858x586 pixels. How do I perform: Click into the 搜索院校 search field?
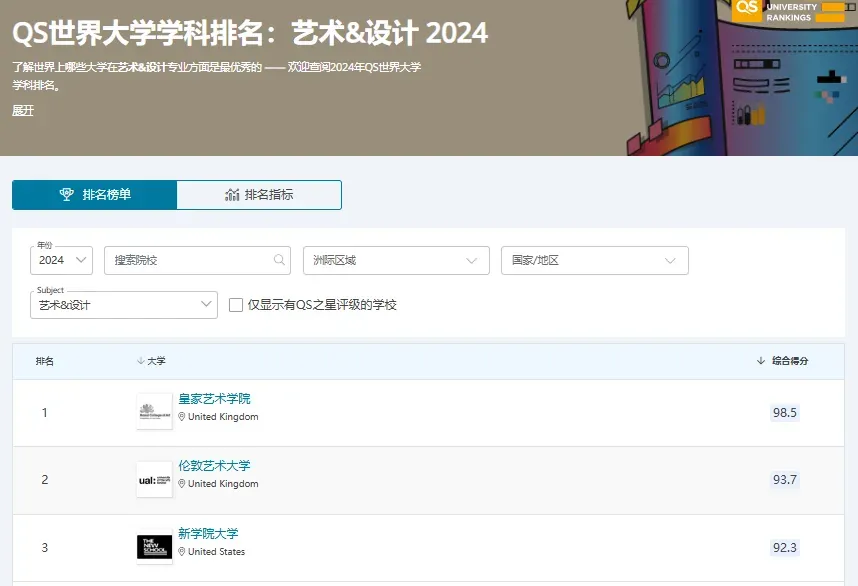coord(188,260)
